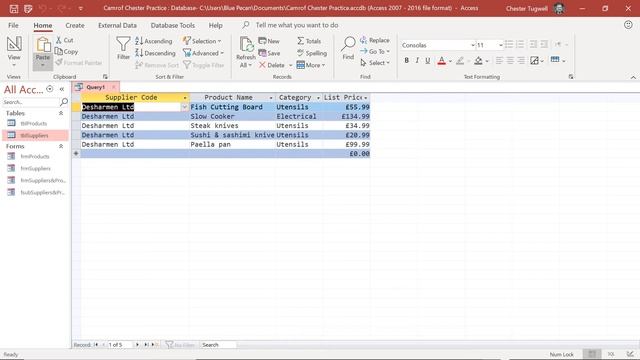Click the Filter funnel button
The width and height of the screenshot is (640, 360).
123,48
